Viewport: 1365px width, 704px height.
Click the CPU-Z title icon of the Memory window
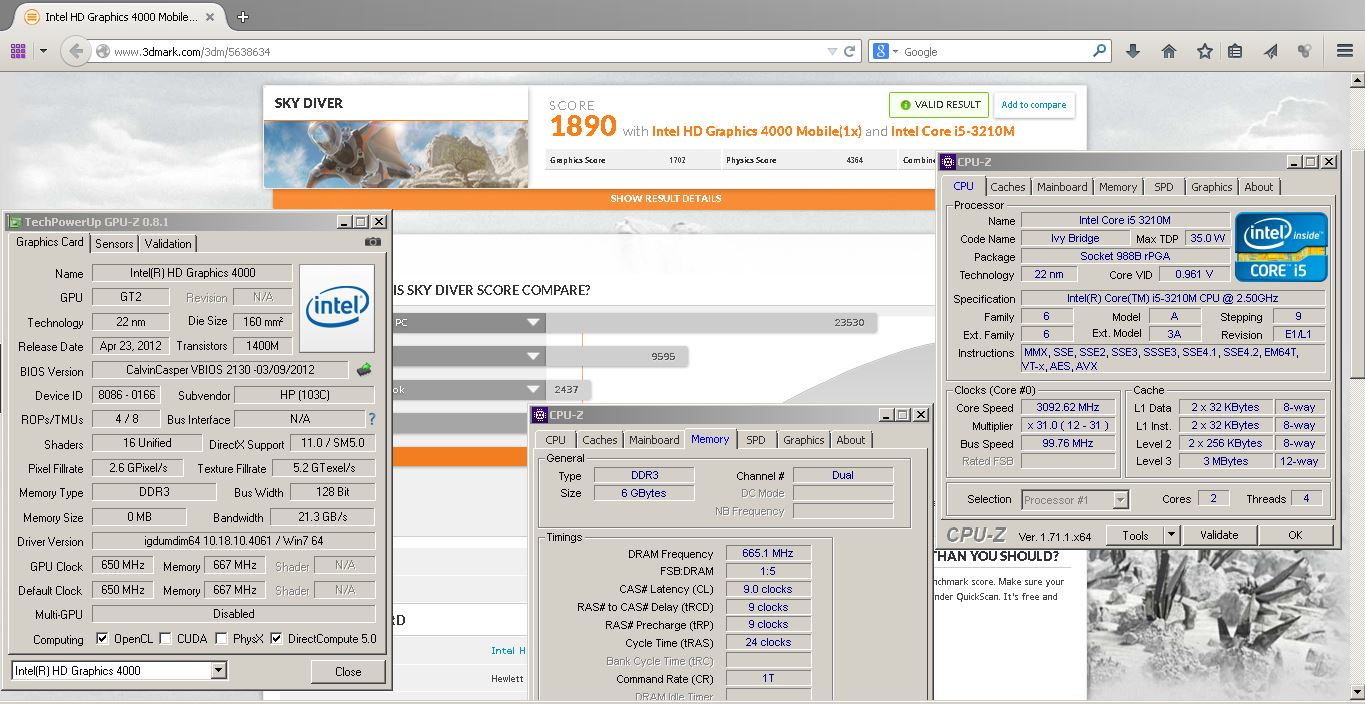tap(540, 414)
